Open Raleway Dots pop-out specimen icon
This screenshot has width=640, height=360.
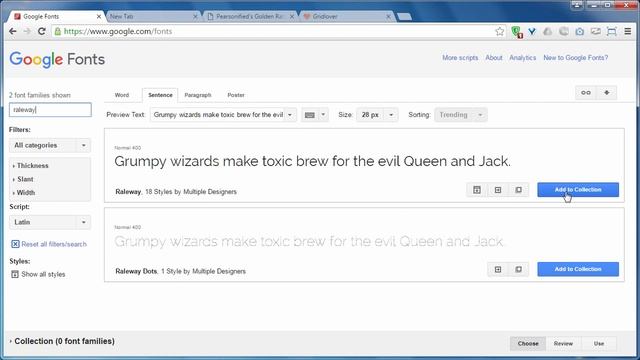[x=518, y=269]
